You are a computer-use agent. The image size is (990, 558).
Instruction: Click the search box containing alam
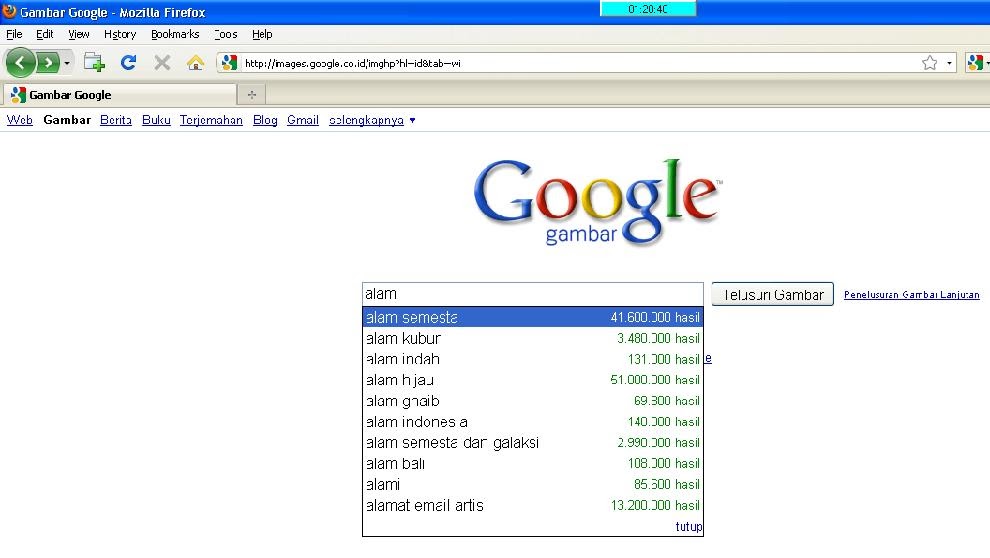tap(532, 294)
